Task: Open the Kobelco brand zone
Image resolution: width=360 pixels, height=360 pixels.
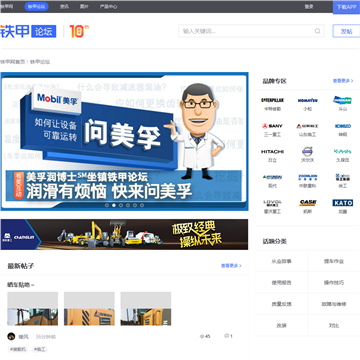Action: (342, 130)
